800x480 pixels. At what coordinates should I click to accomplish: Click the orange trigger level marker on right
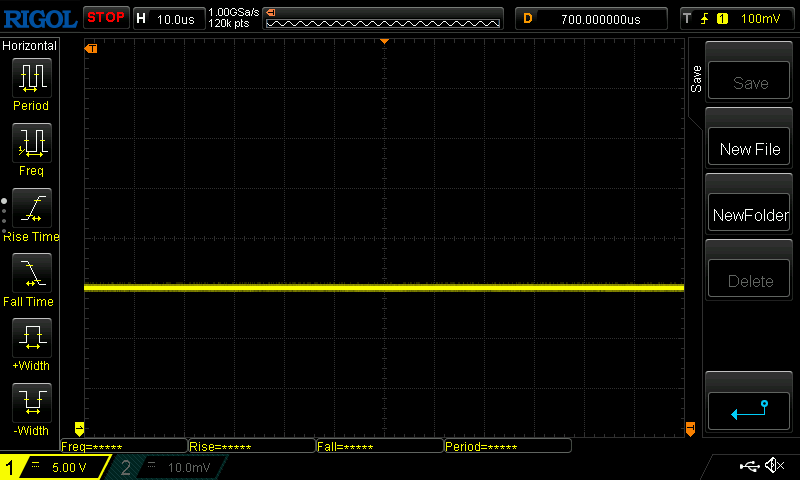click(x=690, y=429)
